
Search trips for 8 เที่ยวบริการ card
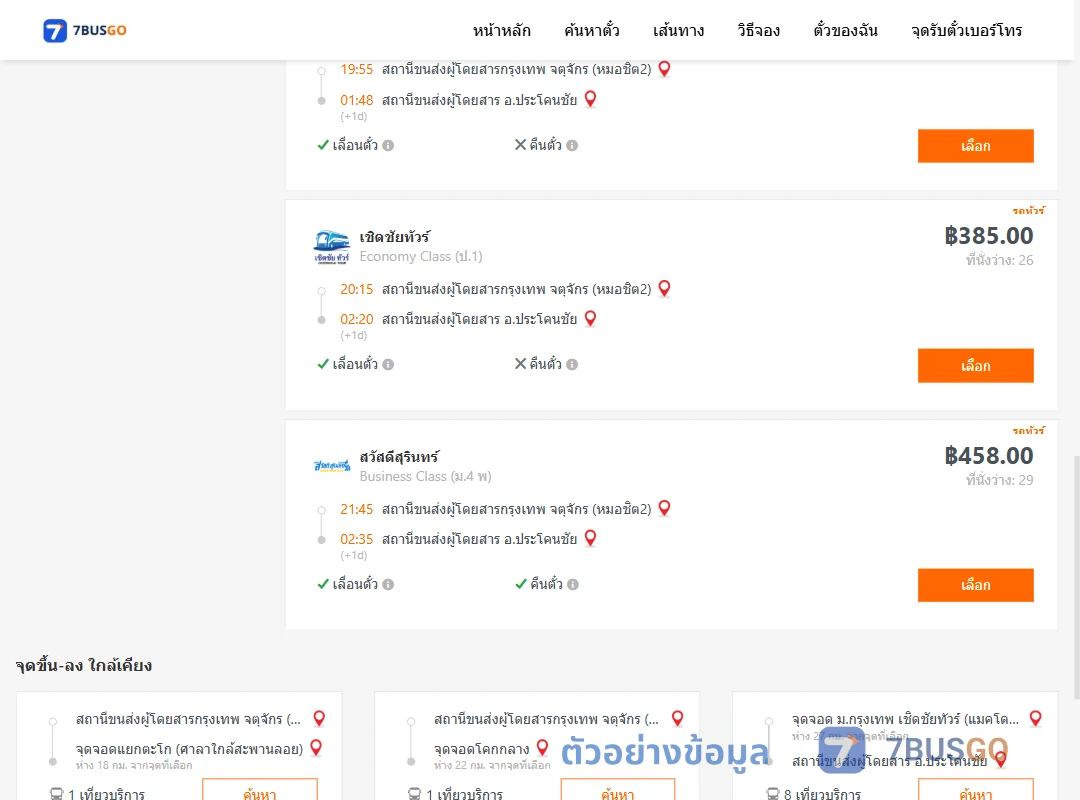975,791
